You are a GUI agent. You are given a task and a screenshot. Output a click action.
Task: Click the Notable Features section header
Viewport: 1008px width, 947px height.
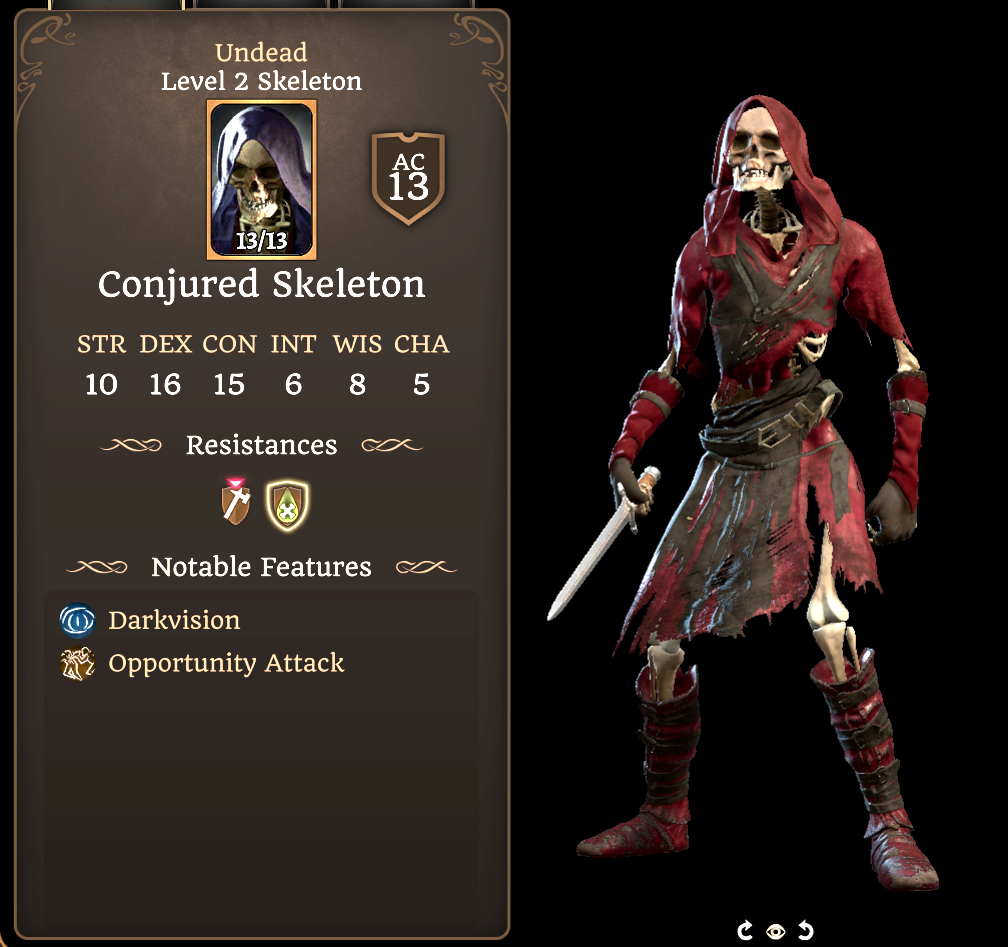click(x=262, y=567)
